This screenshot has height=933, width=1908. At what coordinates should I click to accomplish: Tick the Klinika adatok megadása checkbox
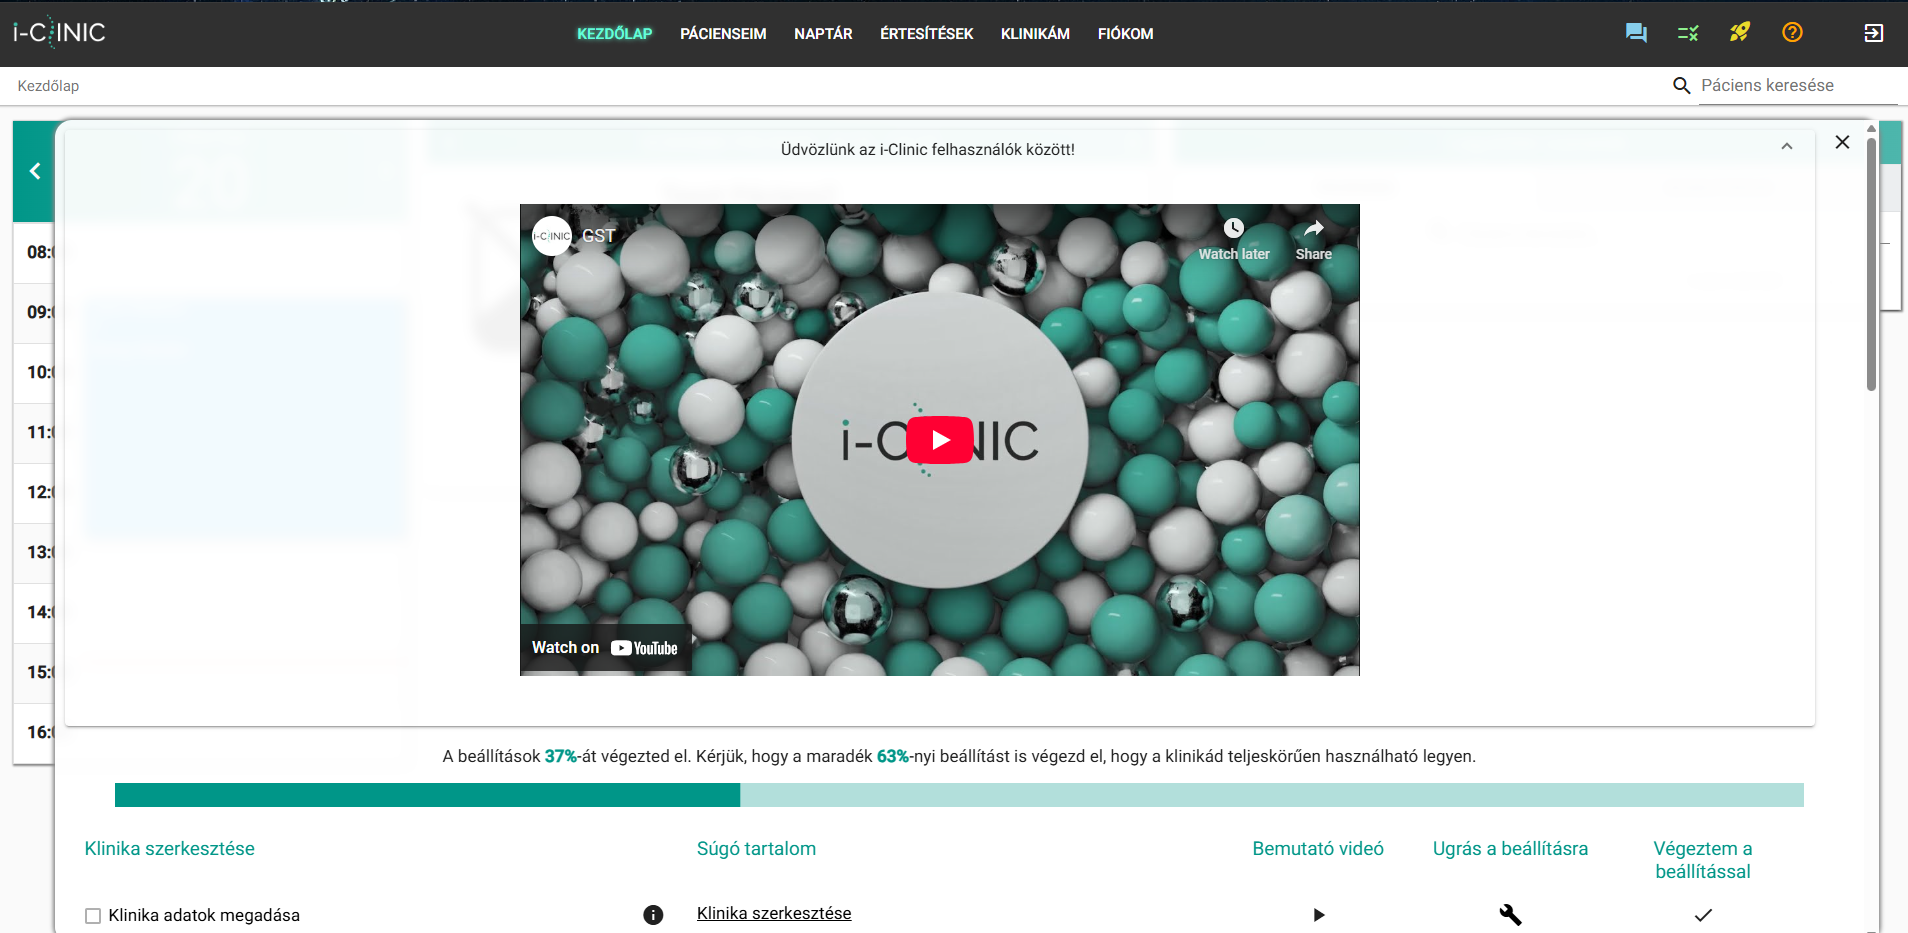point(93,916)
